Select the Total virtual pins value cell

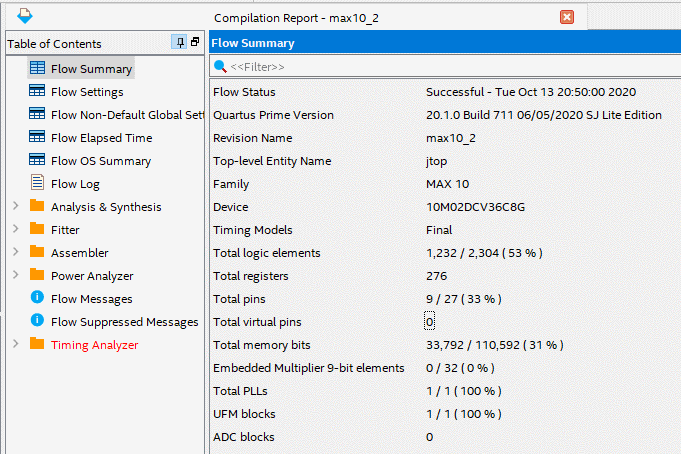(x=429, y=322)
